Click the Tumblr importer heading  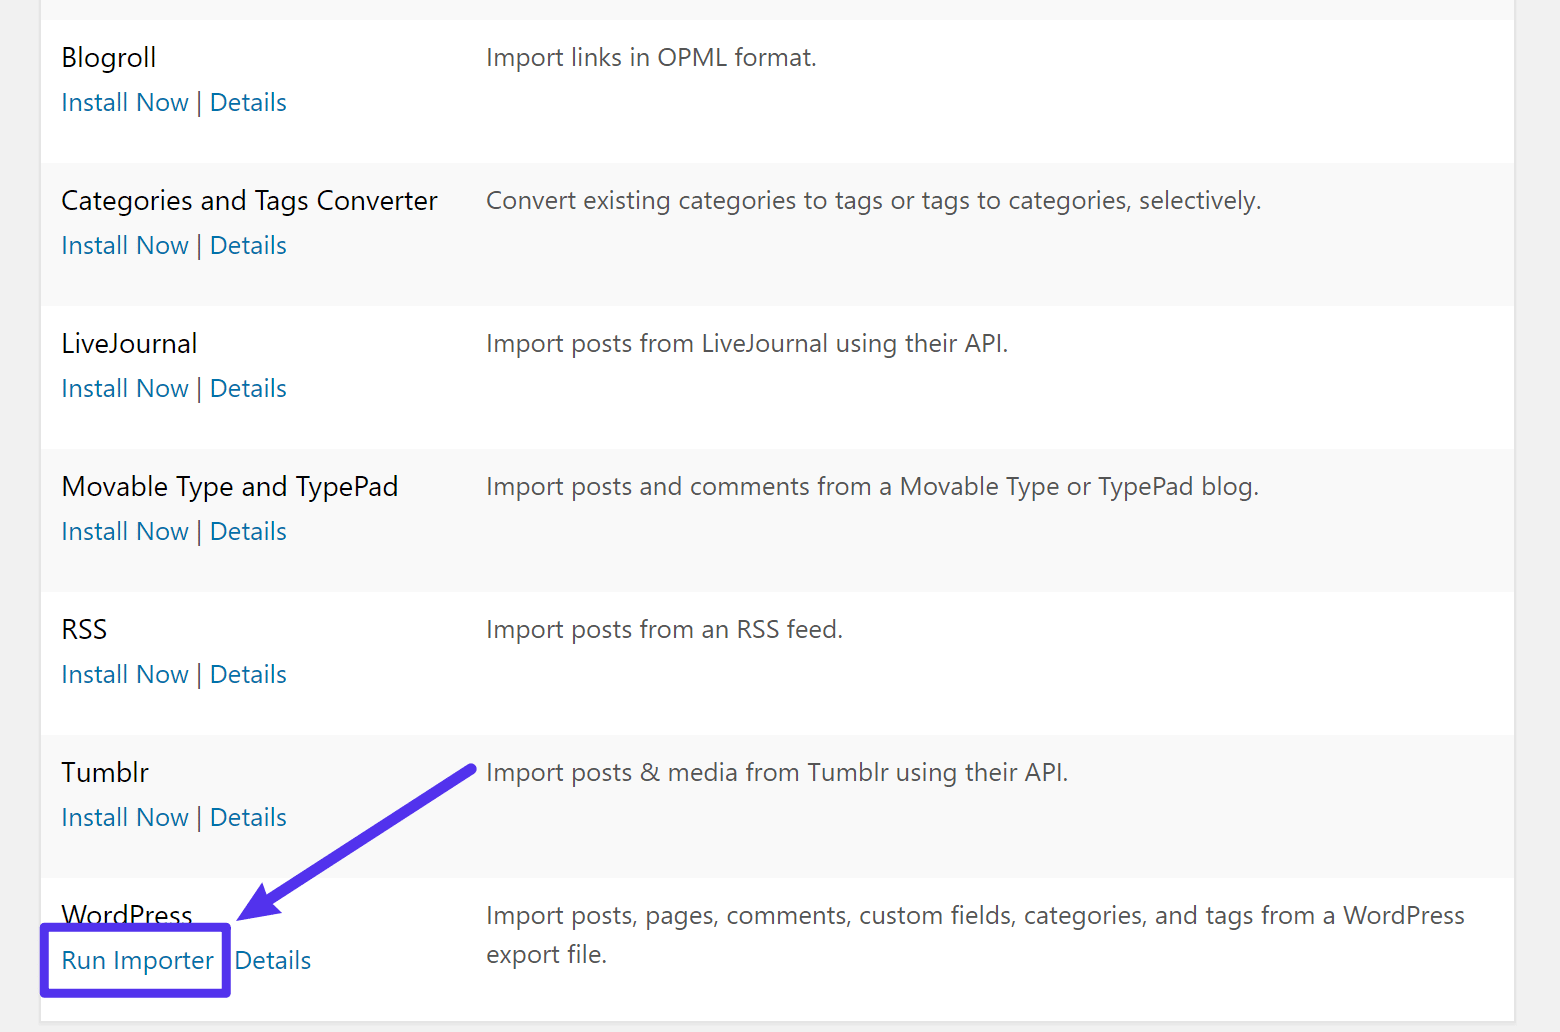(104, 772)
